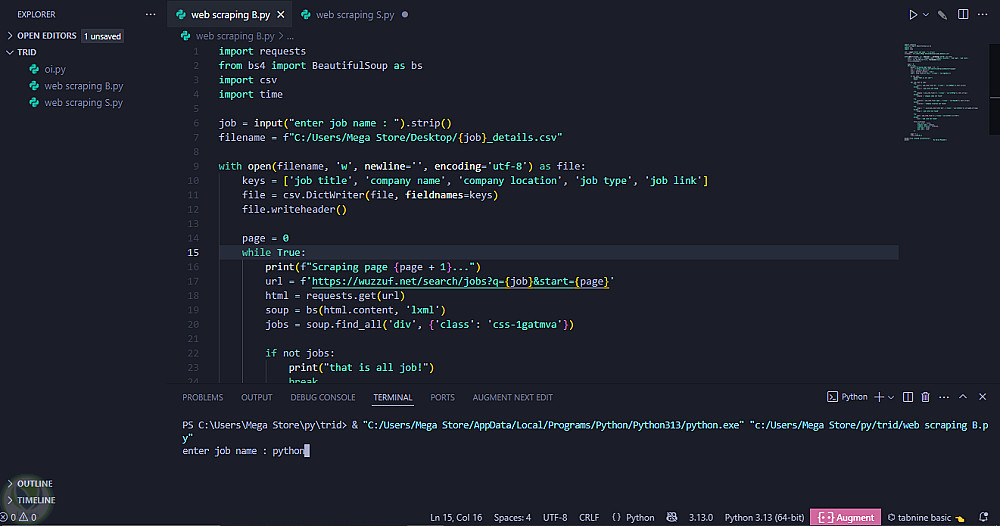Open the run options dropdown arrow
Screen dimensions: 1000x526
click(926, 15)
